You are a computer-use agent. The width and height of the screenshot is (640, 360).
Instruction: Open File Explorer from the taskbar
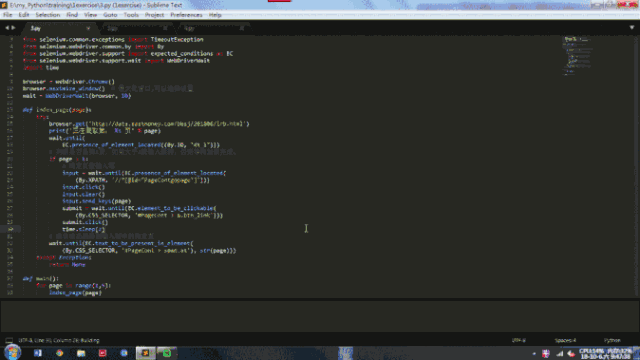[81, 353]
